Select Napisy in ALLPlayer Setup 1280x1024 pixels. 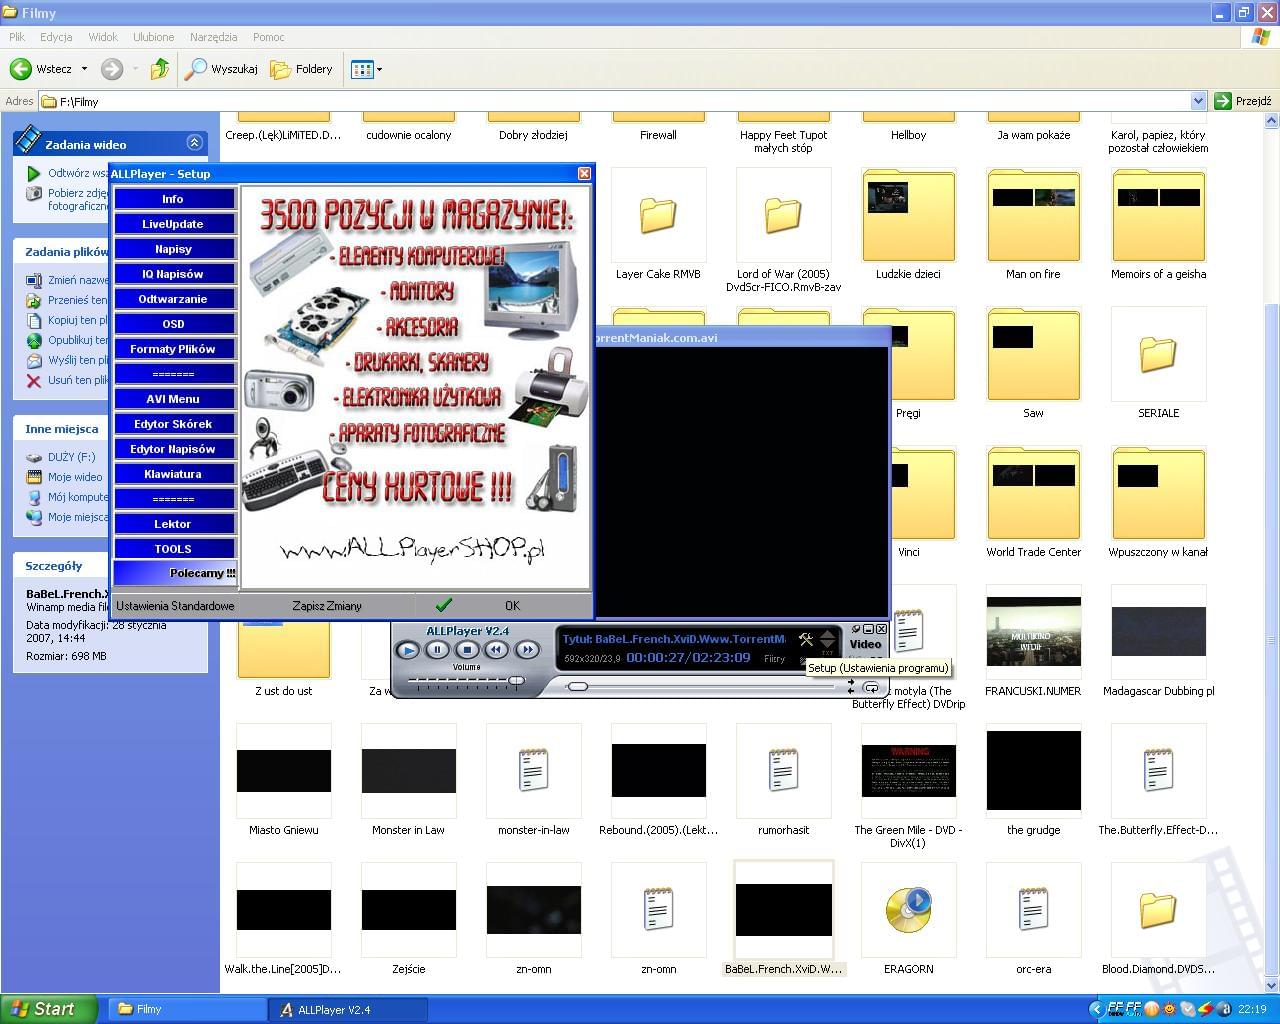tap(173, 249)
